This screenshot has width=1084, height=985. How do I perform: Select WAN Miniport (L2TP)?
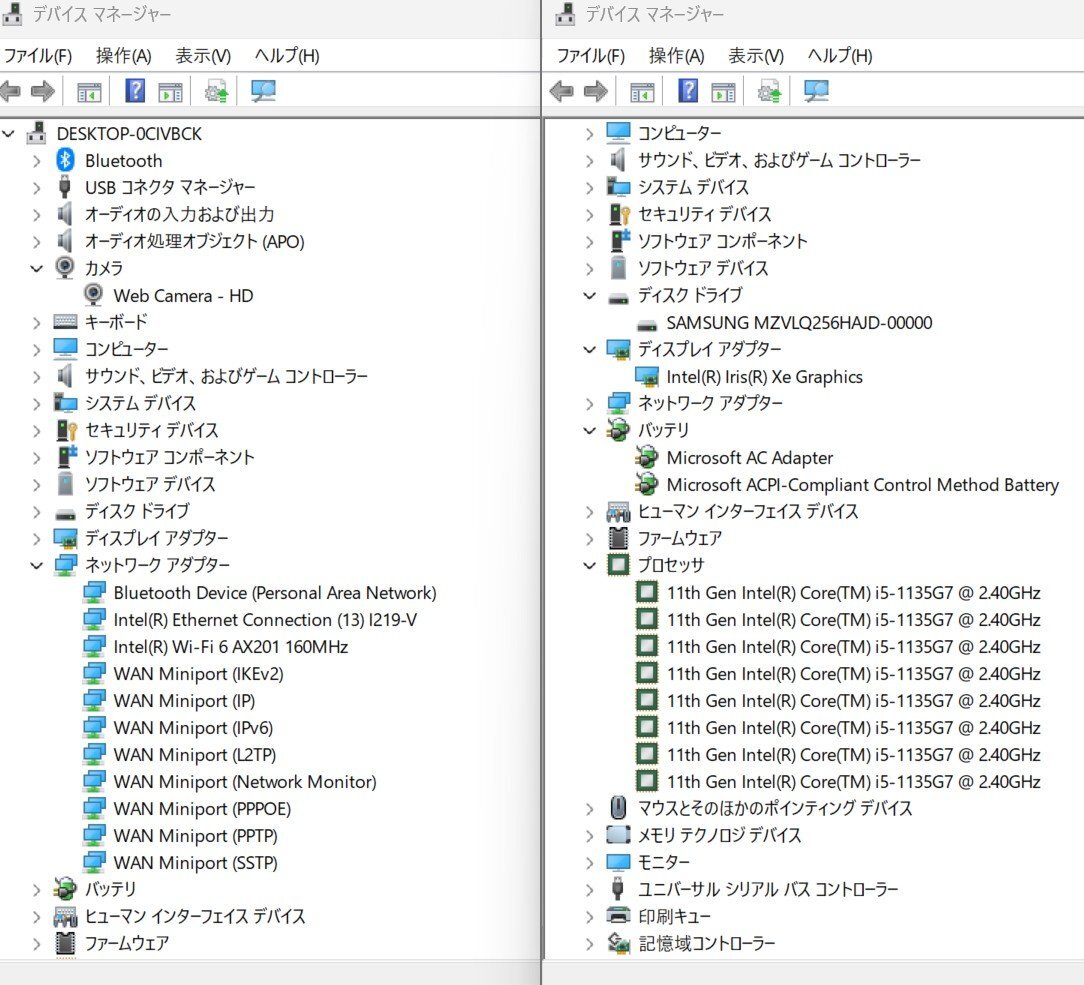pos(195,754)
